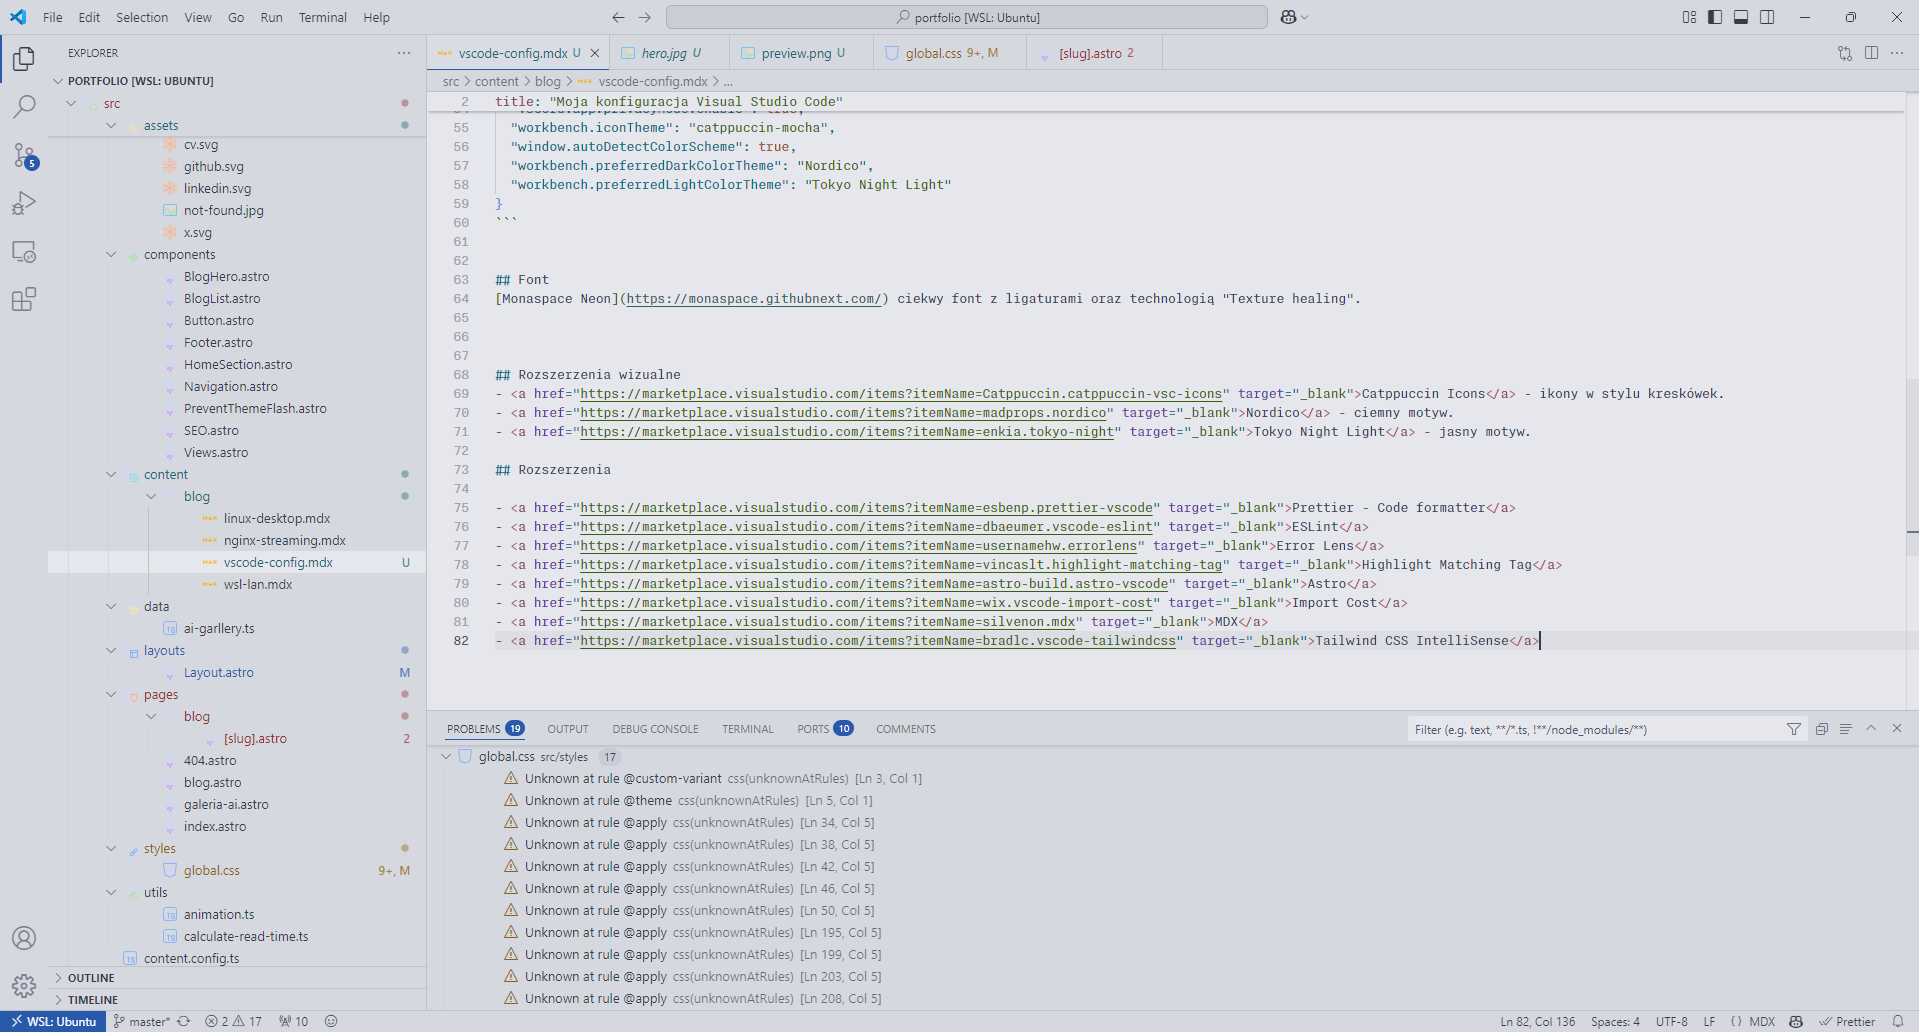The height and width of the screenshot is (1032, 1919).
Task: Synchronize changes icon next to master branch
Action: [184, 1021]
